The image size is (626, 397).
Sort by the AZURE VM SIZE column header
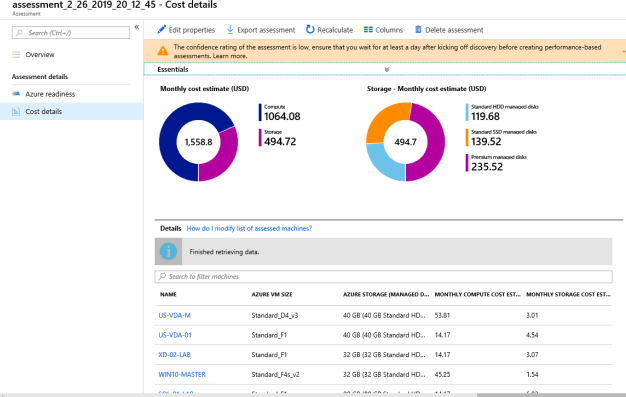(x=272, y=294)
